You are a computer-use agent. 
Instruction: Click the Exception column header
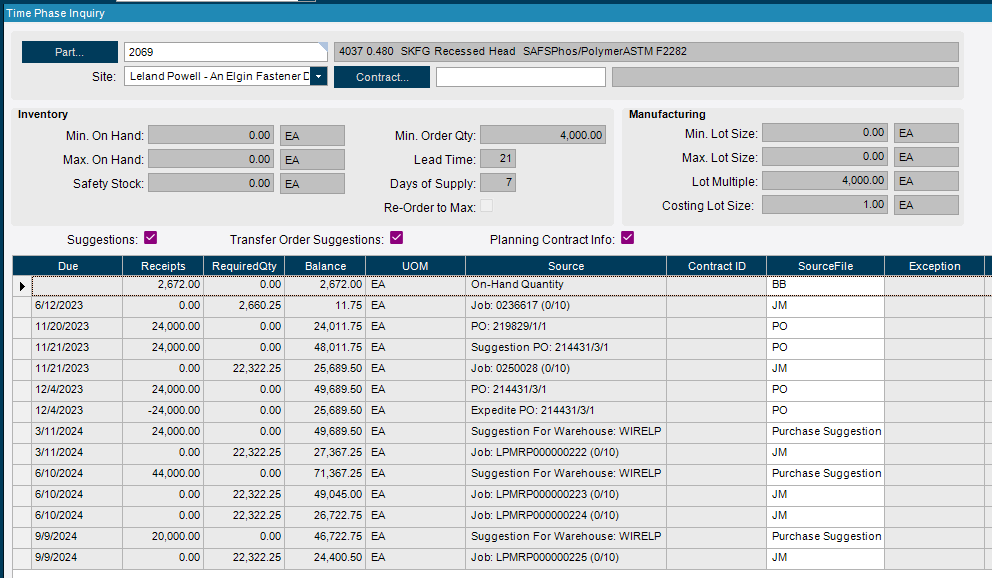(934, 266)
